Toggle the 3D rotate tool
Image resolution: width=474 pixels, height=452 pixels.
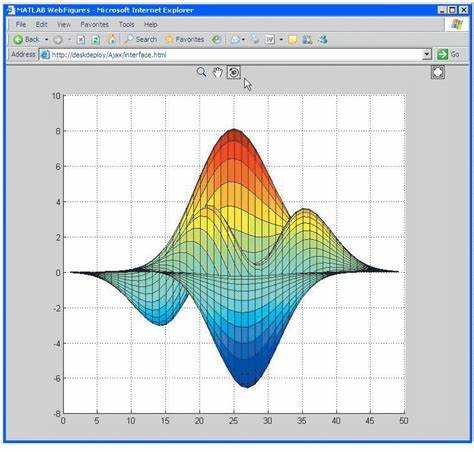(234, 72)
